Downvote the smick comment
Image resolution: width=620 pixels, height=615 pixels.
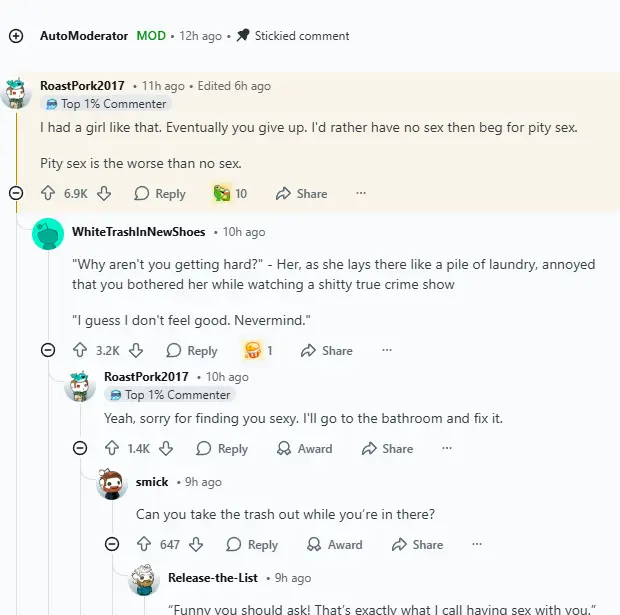(196, 545)
